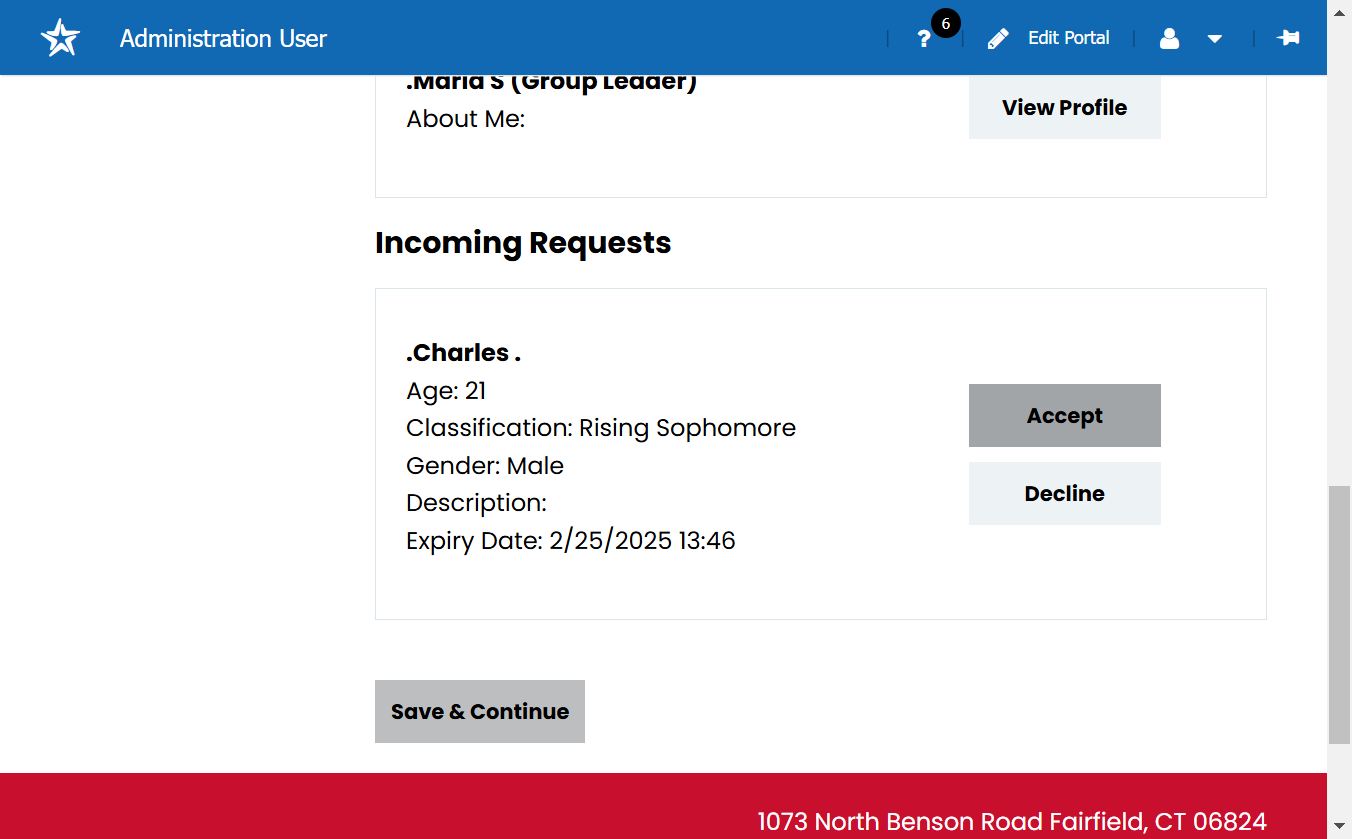Click the scrollbar down arrow
Viewport: 1352px width, 839px height.
[x=1339, y=827]
